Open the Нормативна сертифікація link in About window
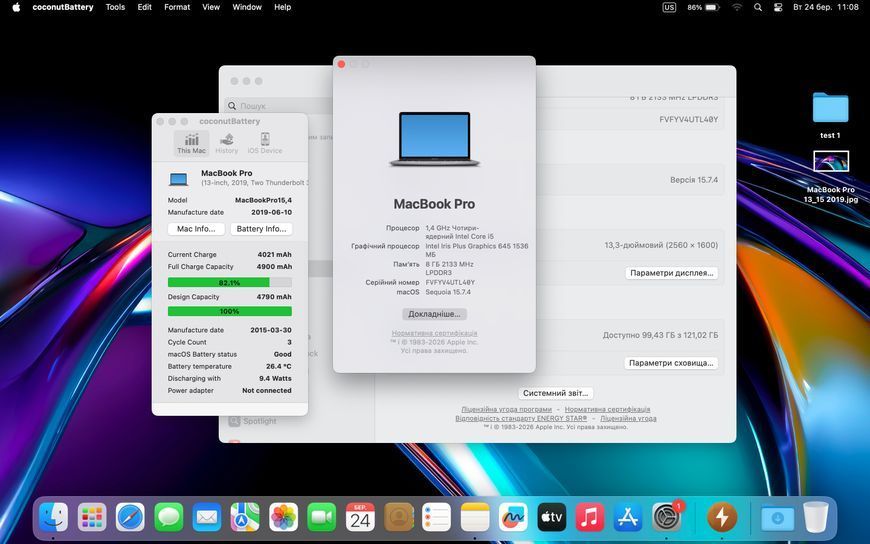The height and width of the screenshot is (544, 870). coord(434,333)
